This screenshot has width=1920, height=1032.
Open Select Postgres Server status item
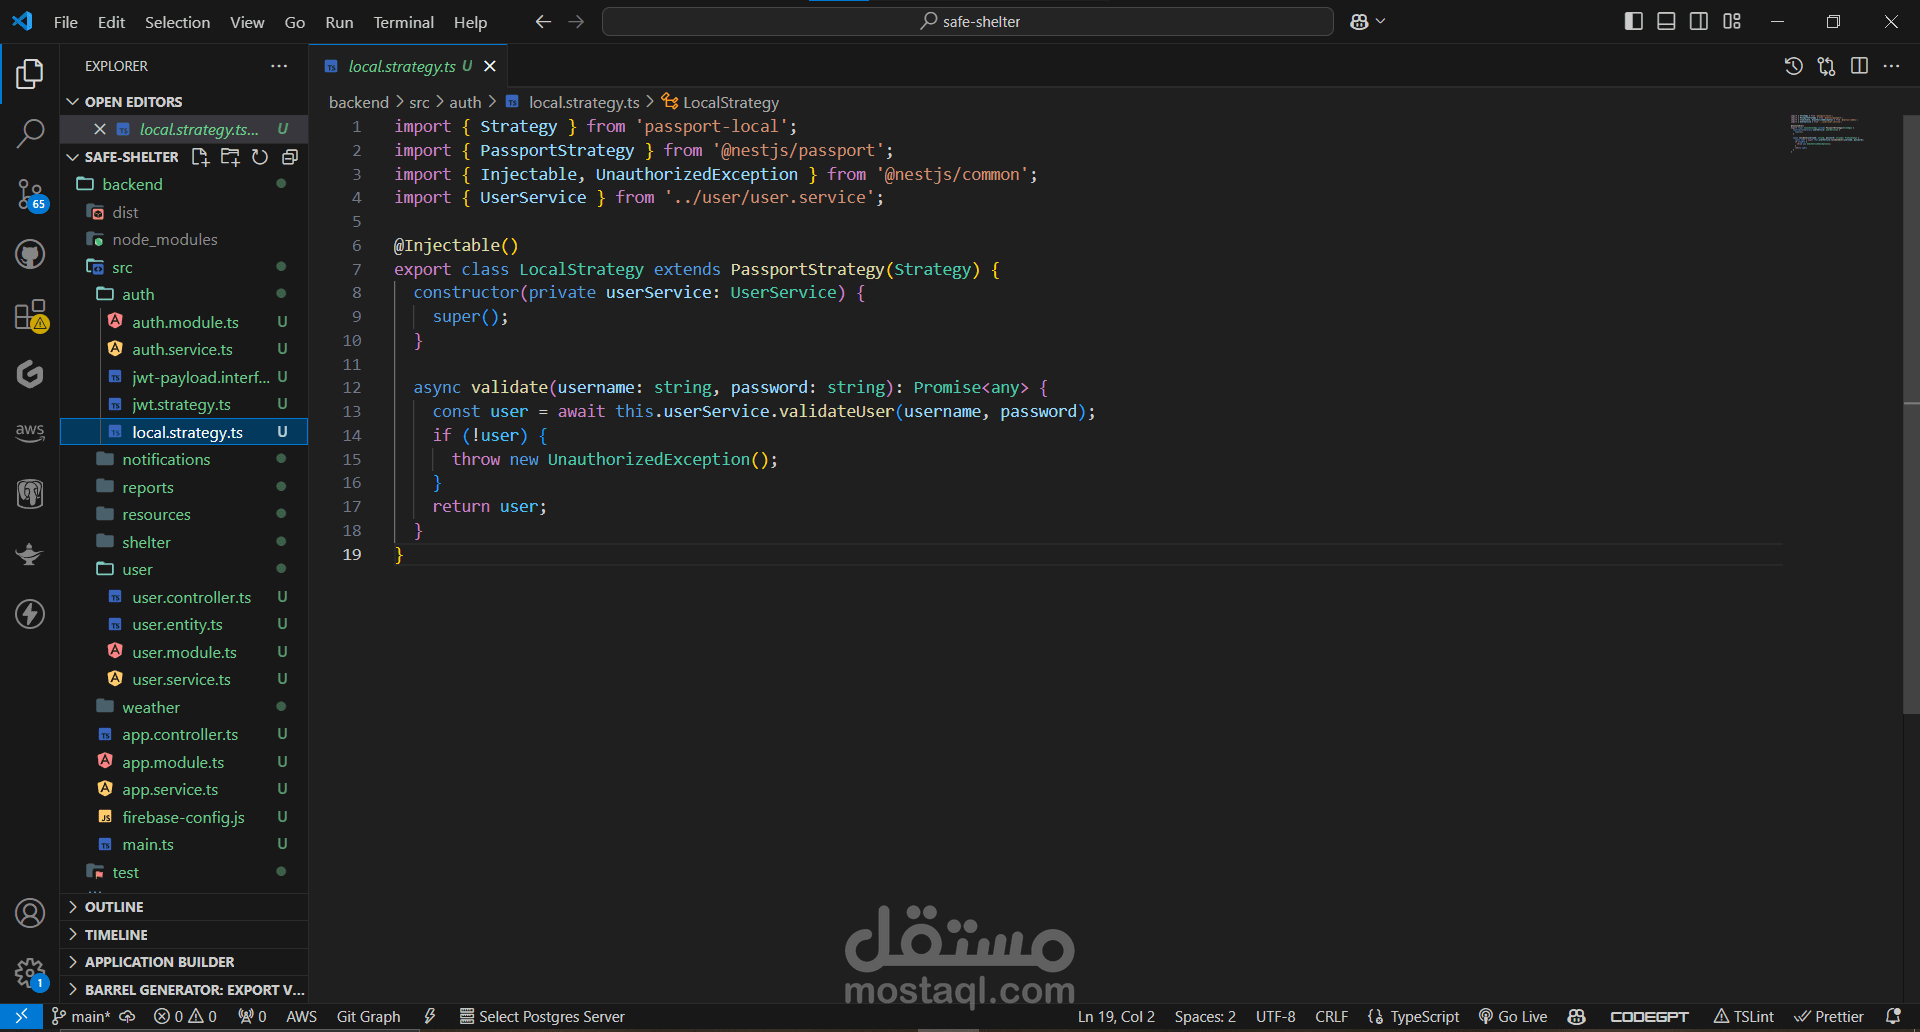[x=542, y=1016]
